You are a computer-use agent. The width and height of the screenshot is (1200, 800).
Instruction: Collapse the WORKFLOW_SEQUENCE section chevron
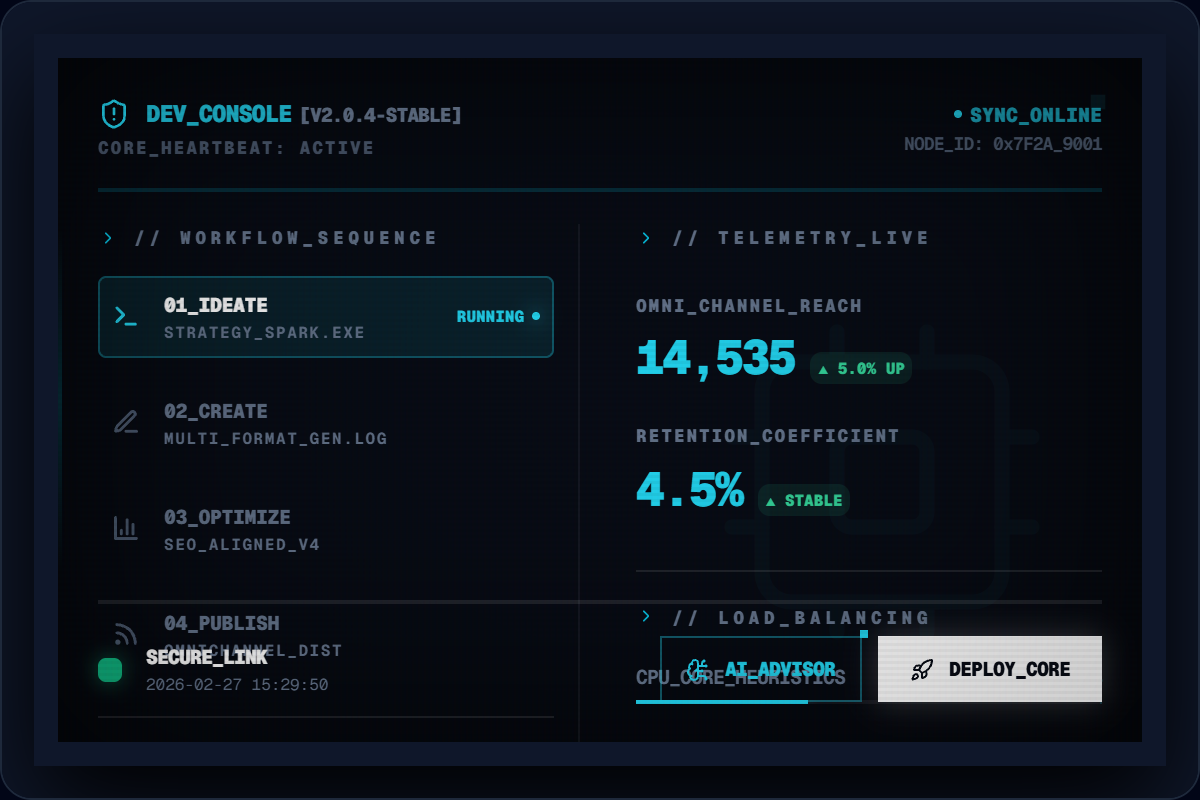pos(108,238)
